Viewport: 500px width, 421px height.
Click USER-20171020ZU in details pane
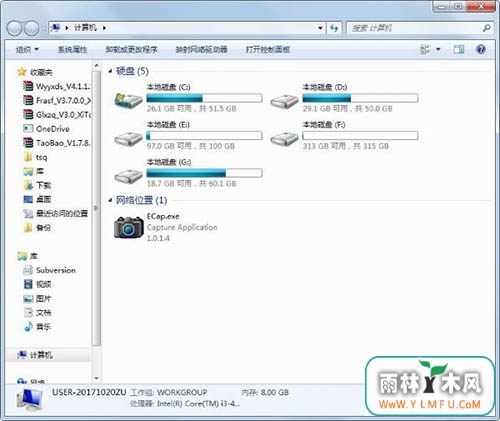click(x=89, y=392)
